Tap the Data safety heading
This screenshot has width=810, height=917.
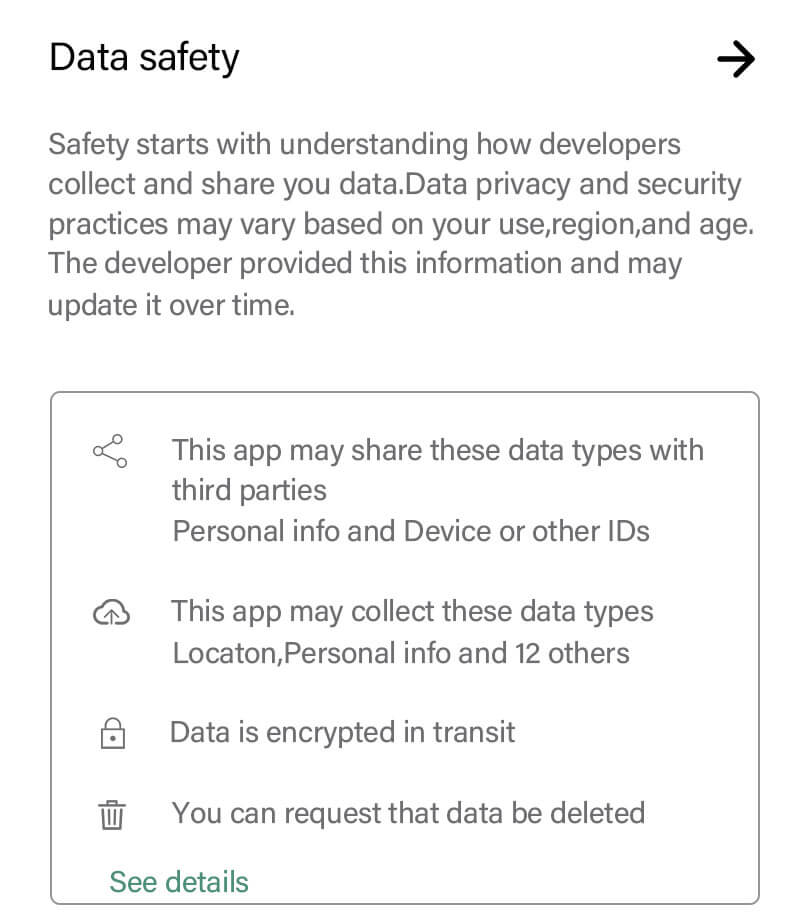tap(144, 58)
